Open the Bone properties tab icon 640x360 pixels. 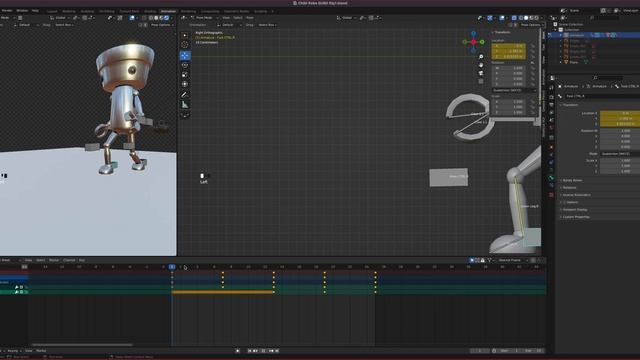[x=551, y=178]
